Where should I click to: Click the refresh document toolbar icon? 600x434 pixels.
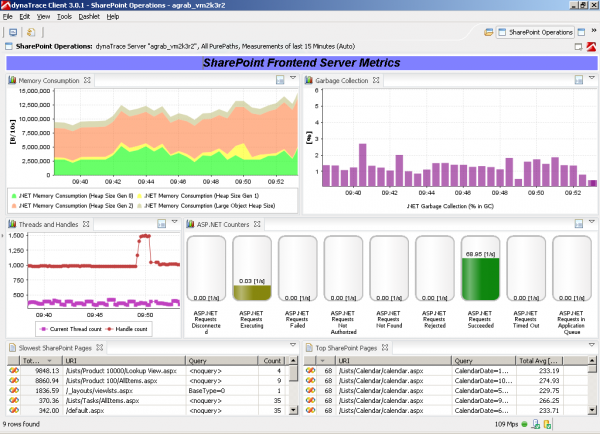tap(31, 33)
